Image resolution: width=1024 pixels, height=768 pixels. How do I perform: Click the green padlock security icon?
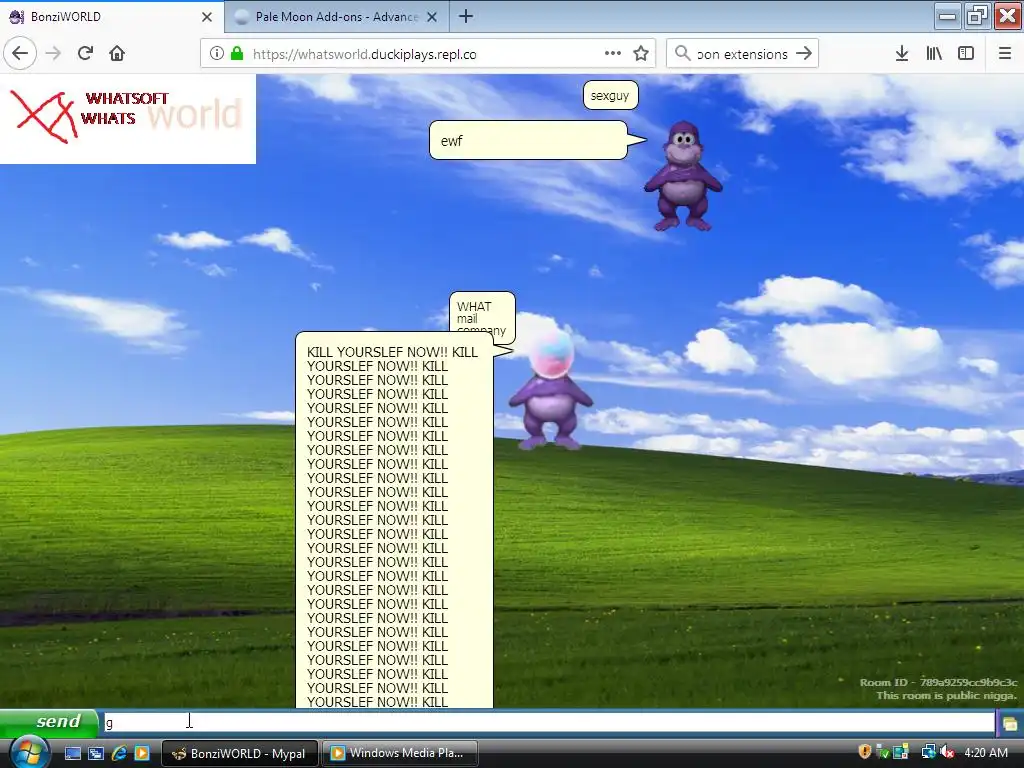tap(237, 54)
